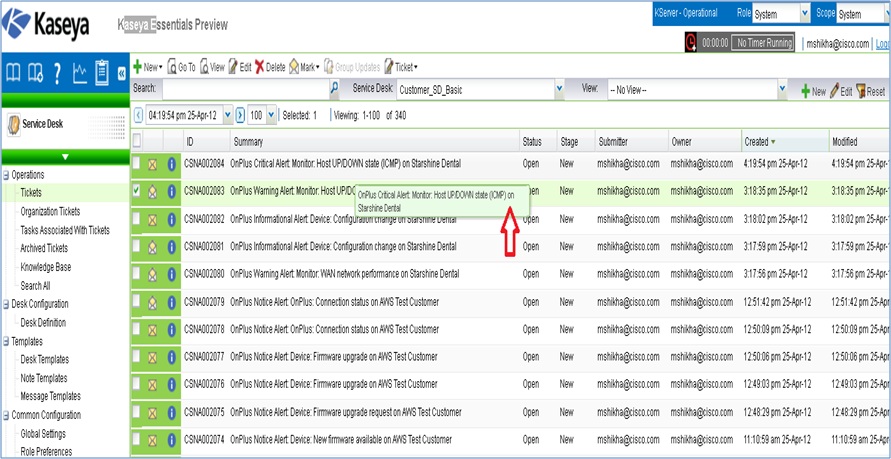
Task: Open the Mark toolbar menu
Action: pyautogui.click(x=304, y=67)
